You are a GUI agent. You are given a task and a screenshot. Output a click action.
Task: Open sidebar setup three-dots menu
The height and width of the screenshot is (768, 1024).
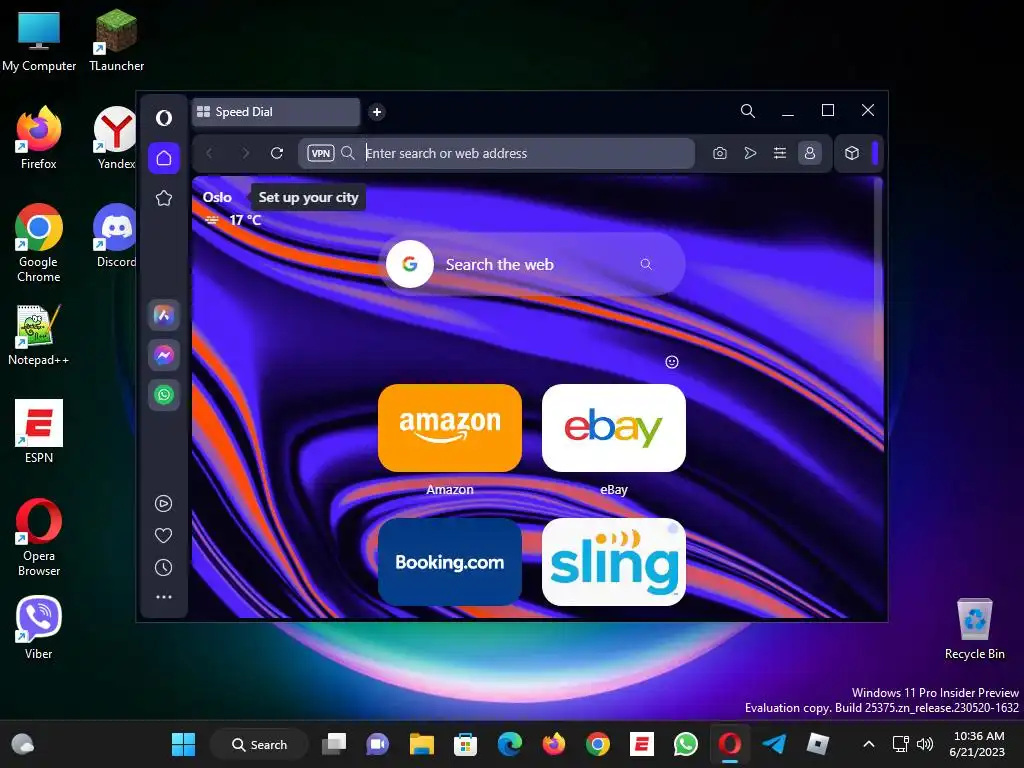(x=163, y=597)
